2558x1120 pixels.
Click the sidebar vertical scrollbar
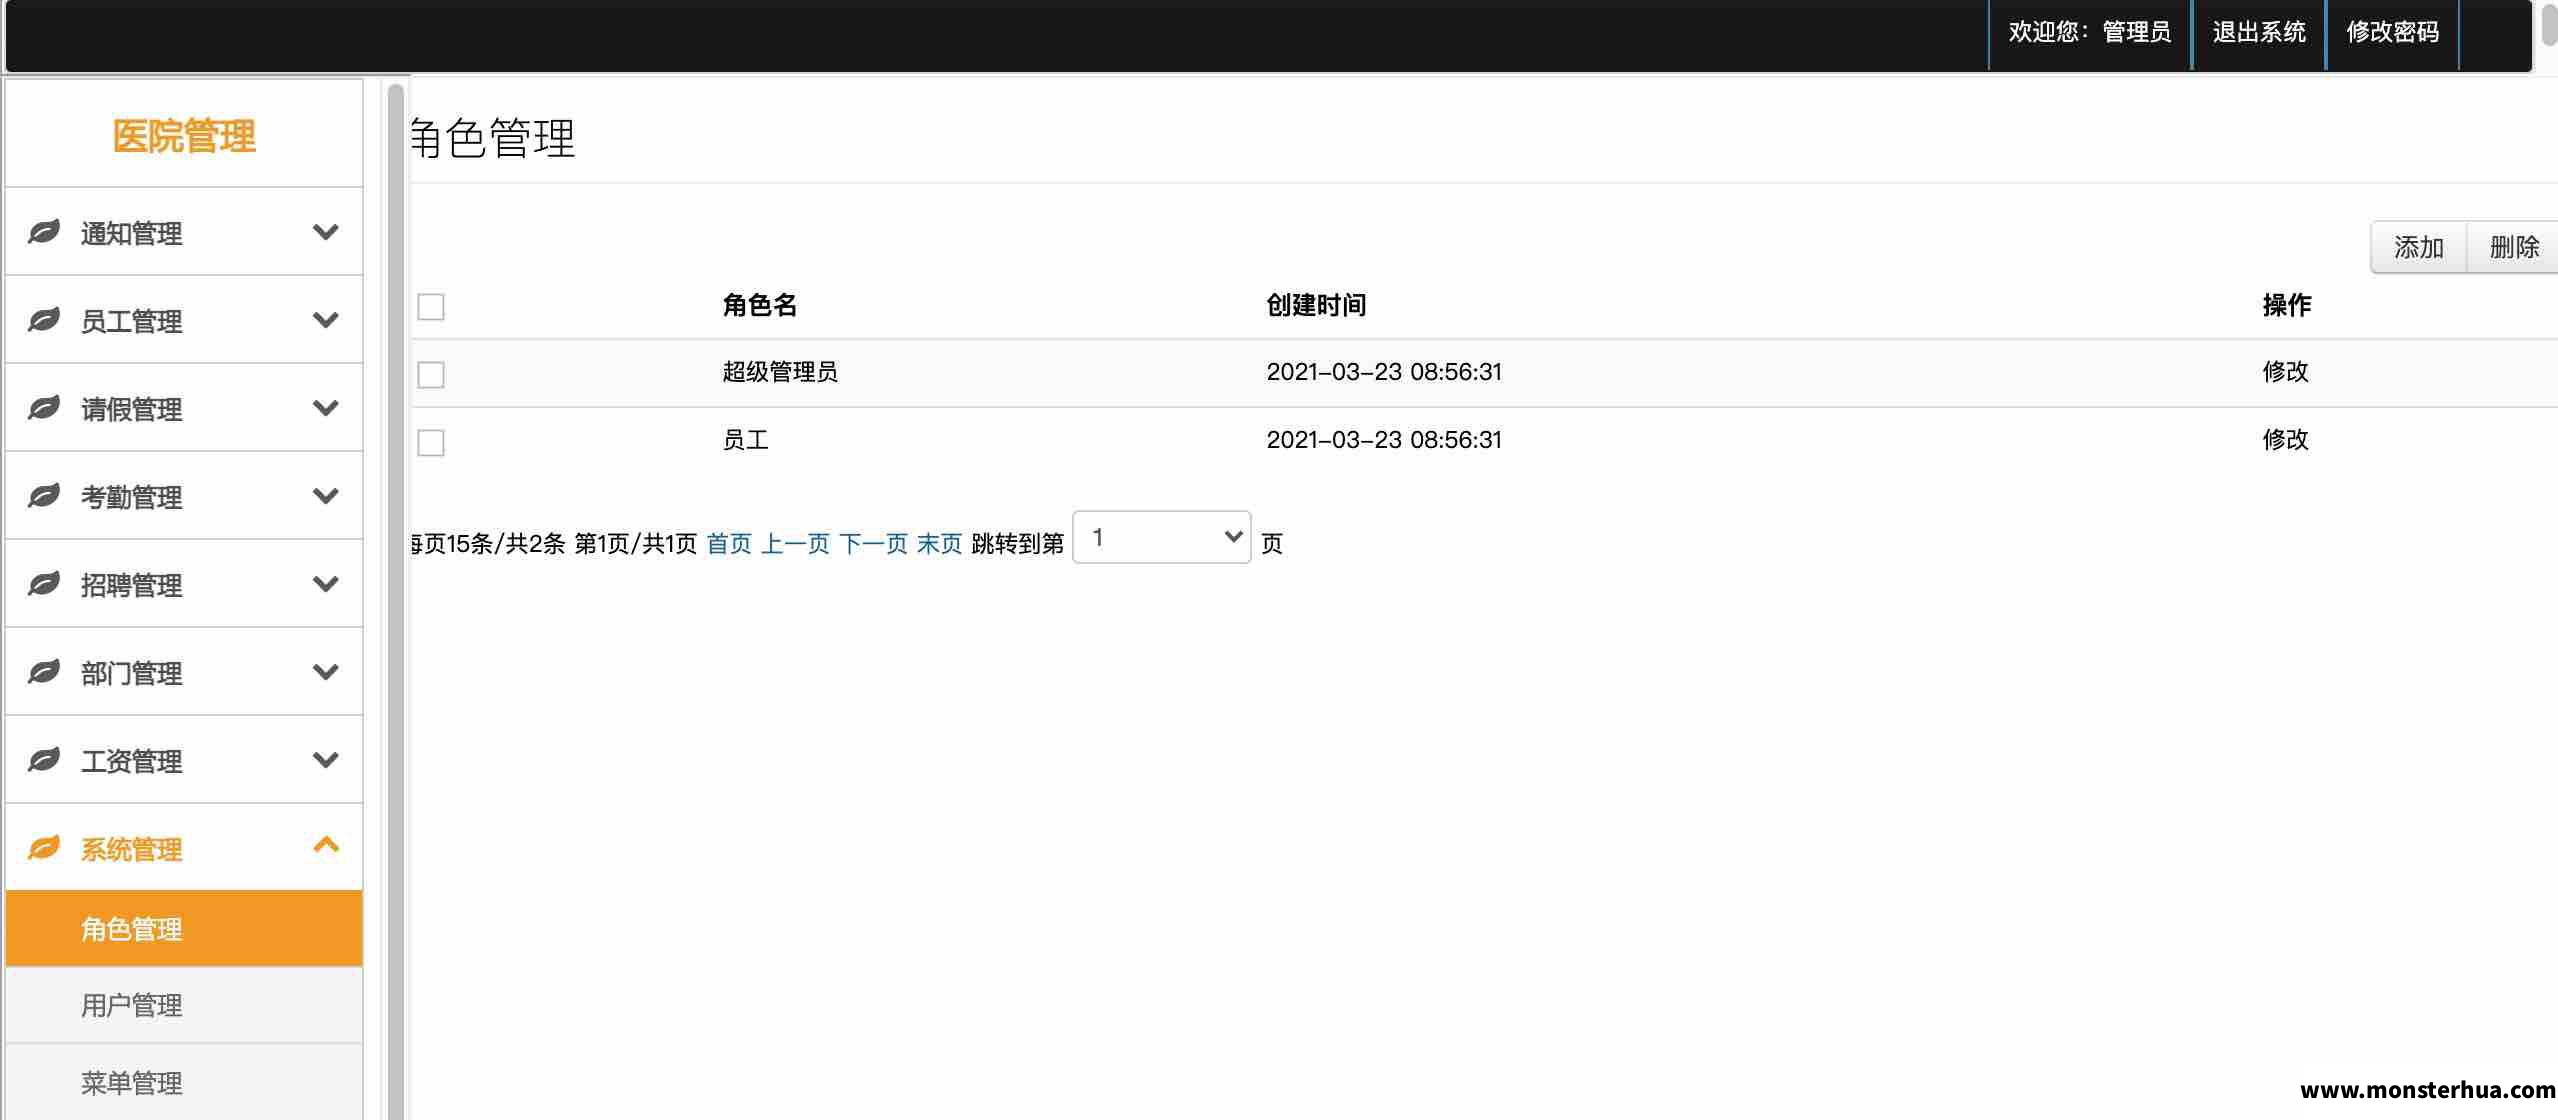[395, 600]
